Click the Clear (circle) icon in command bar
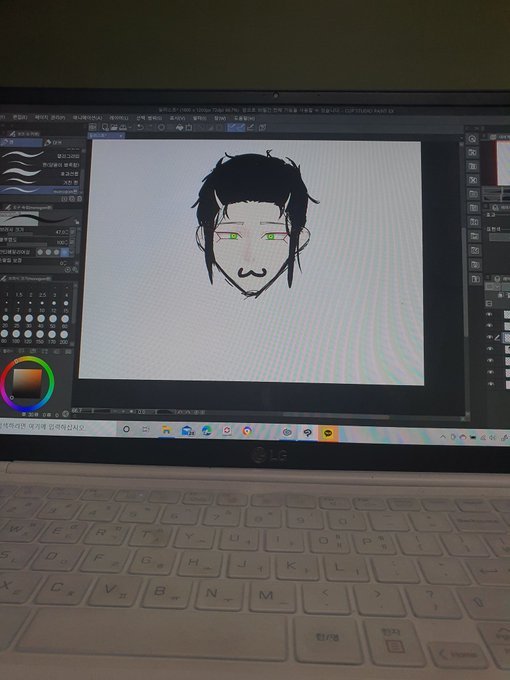The height and width of the screenshot is (680, 510). [161, 127]
